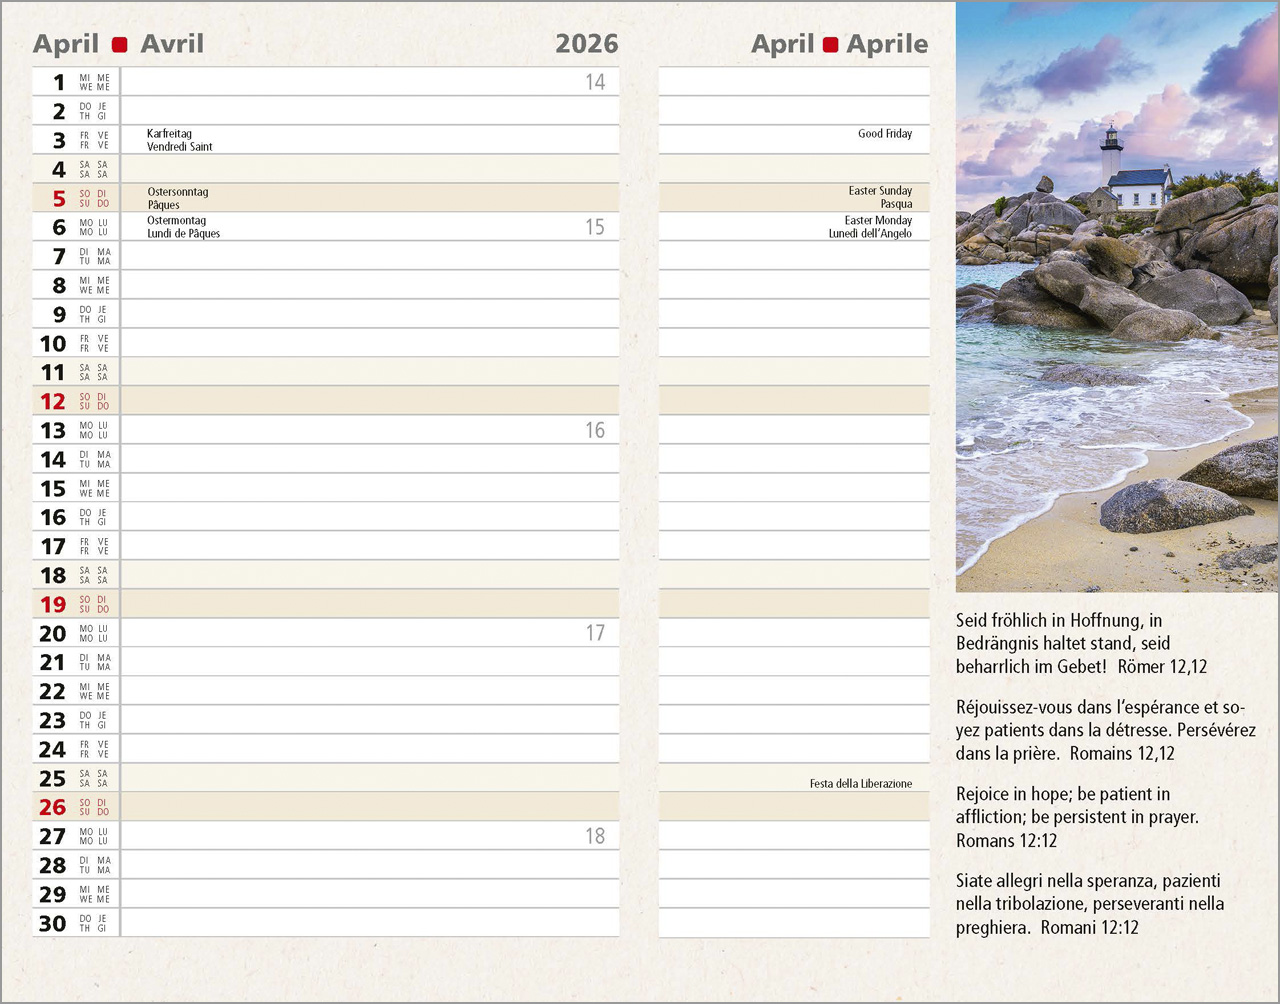1280x1004 pixels.
Task: Click the Good Friday label
Action: point(884,134)
